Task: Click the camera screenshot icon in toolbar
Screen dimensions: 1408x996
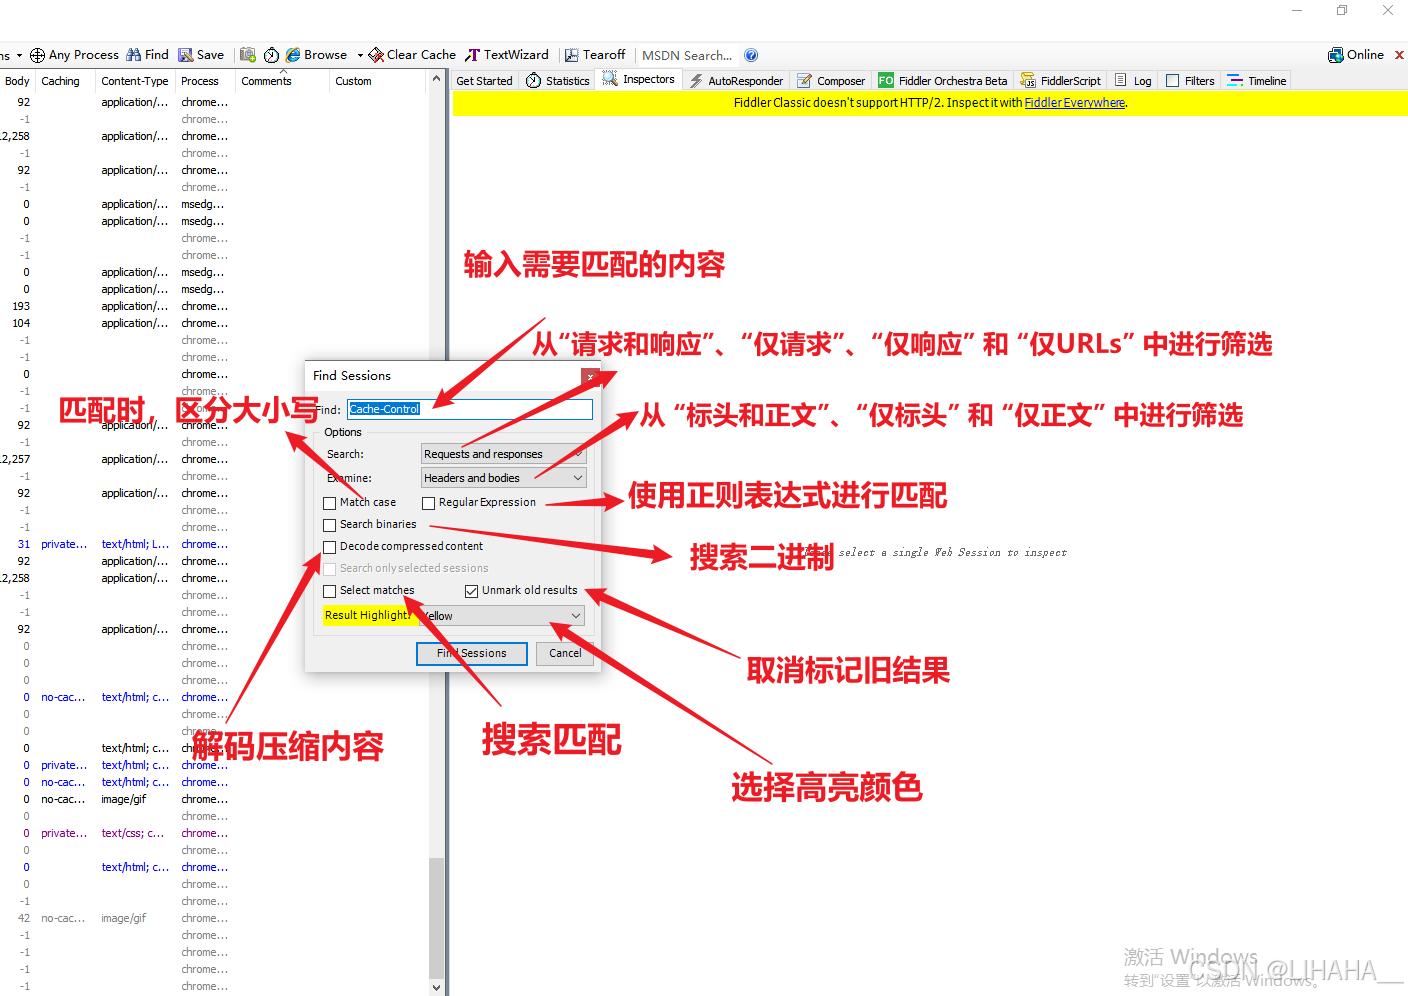Action: [248, 55]
